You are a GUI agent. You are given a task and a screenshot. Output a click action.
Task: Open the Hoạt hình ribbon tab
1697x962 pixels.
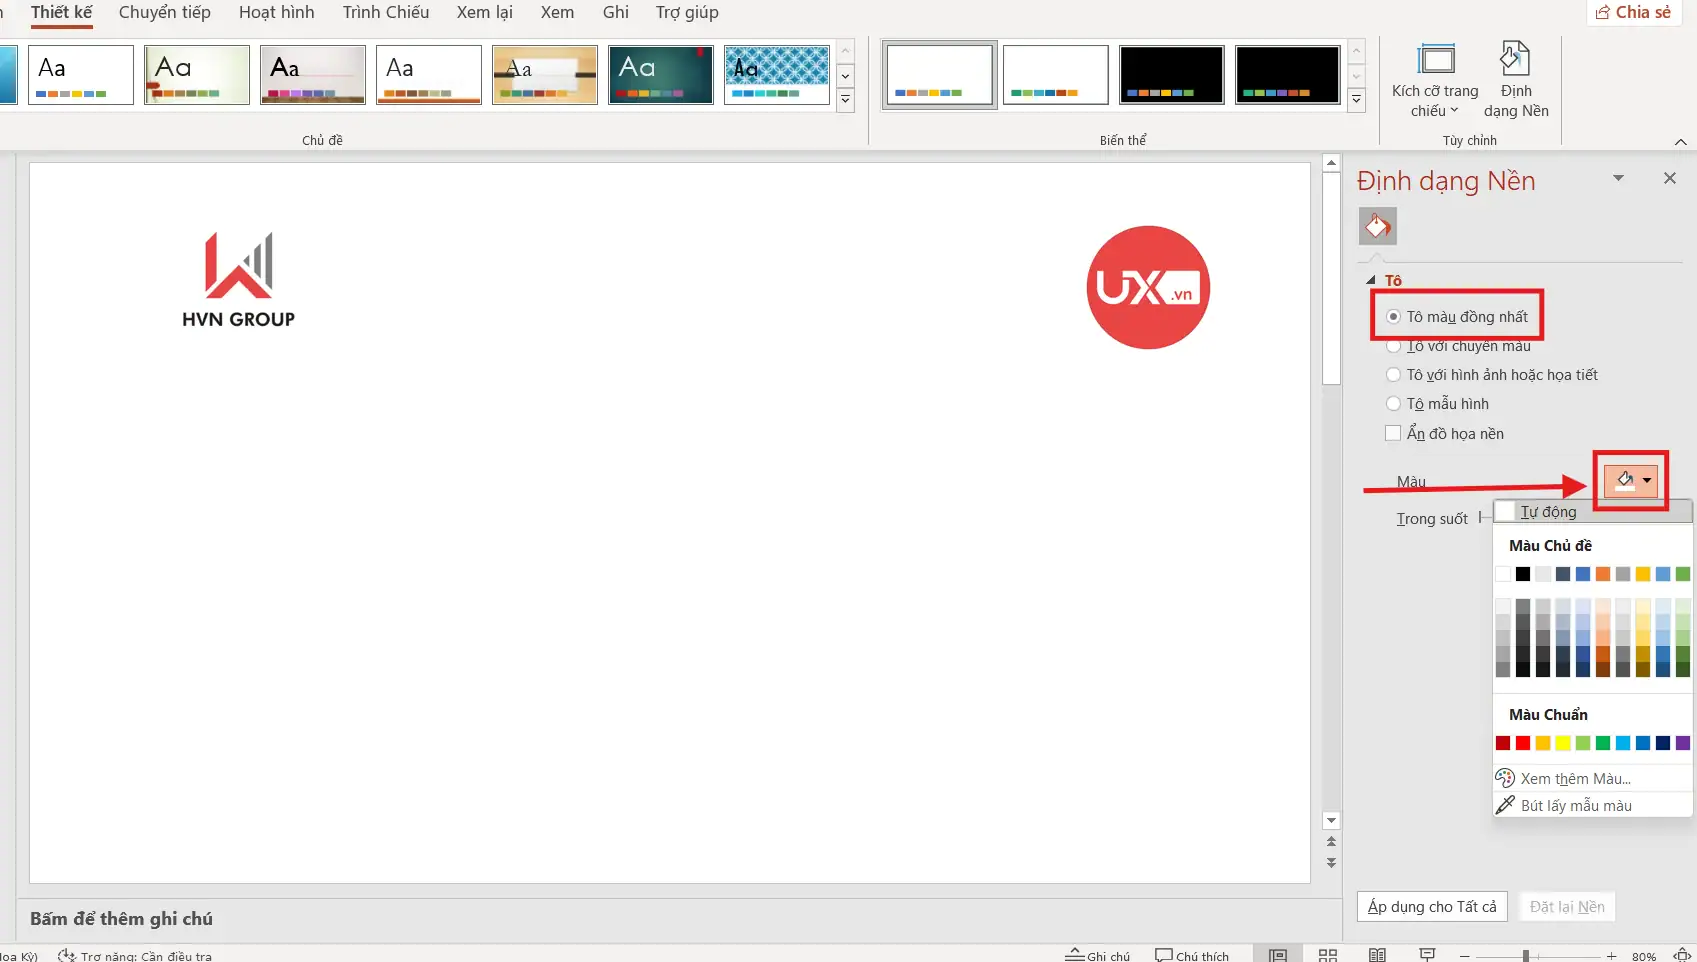coord(276,13)
